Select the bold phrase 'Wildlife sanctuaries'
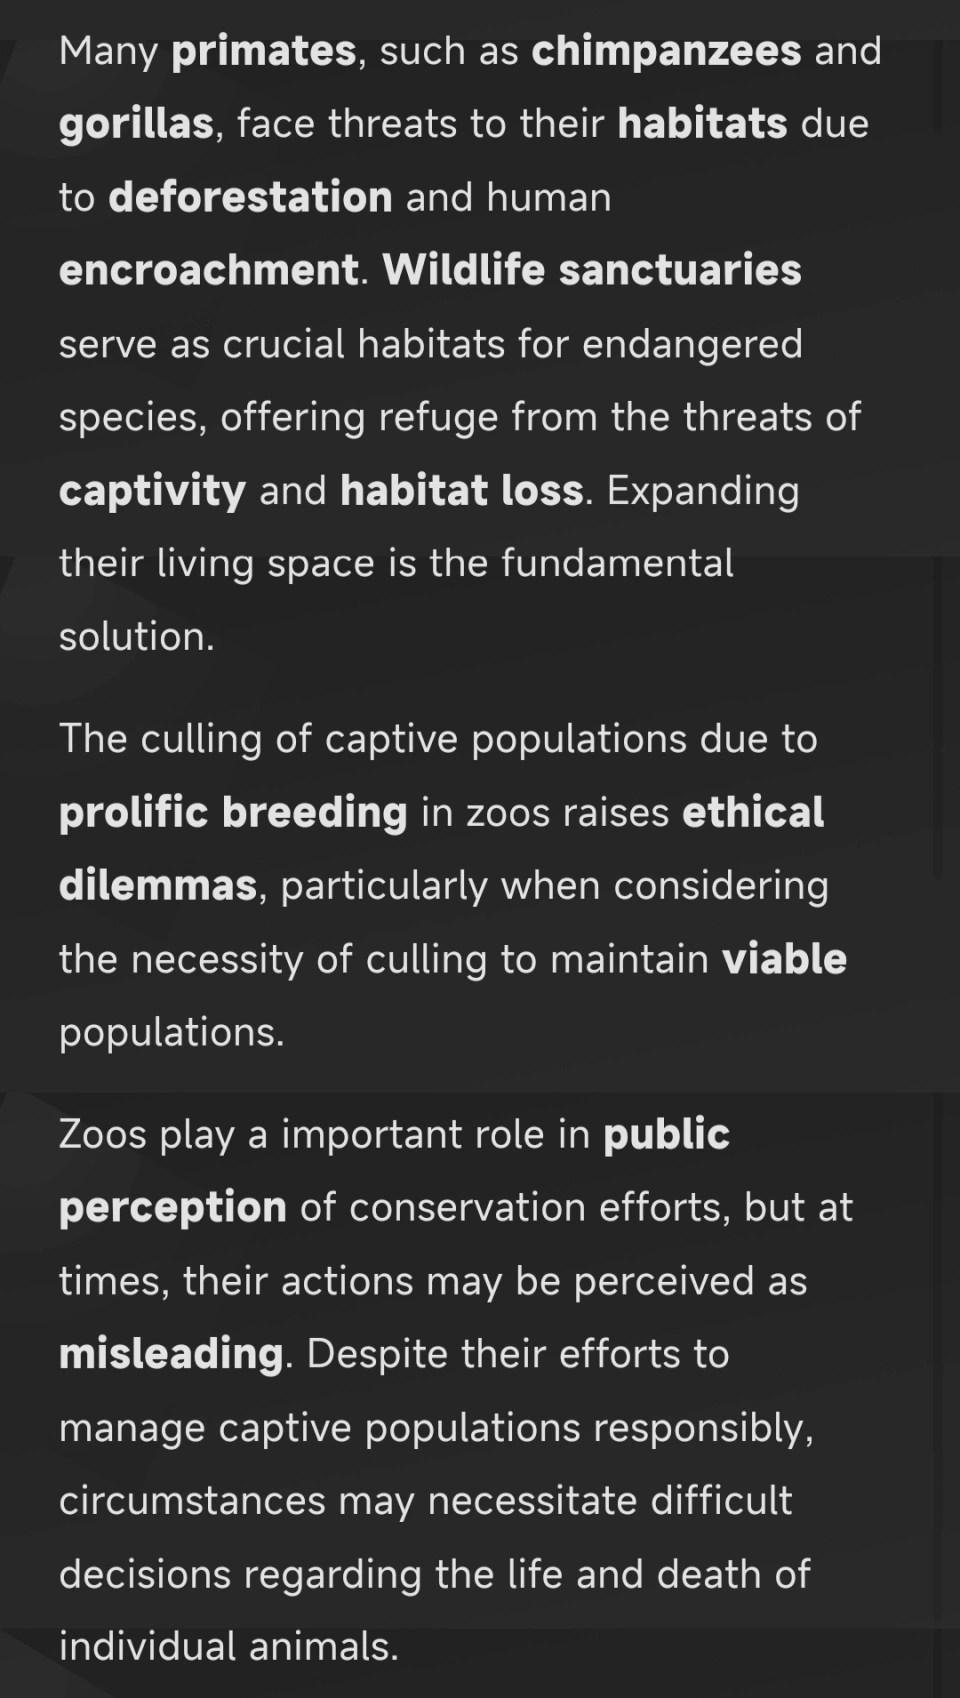Image resolution: width=960 pixels, height=1698 pixels. click(x=592, y=270)
